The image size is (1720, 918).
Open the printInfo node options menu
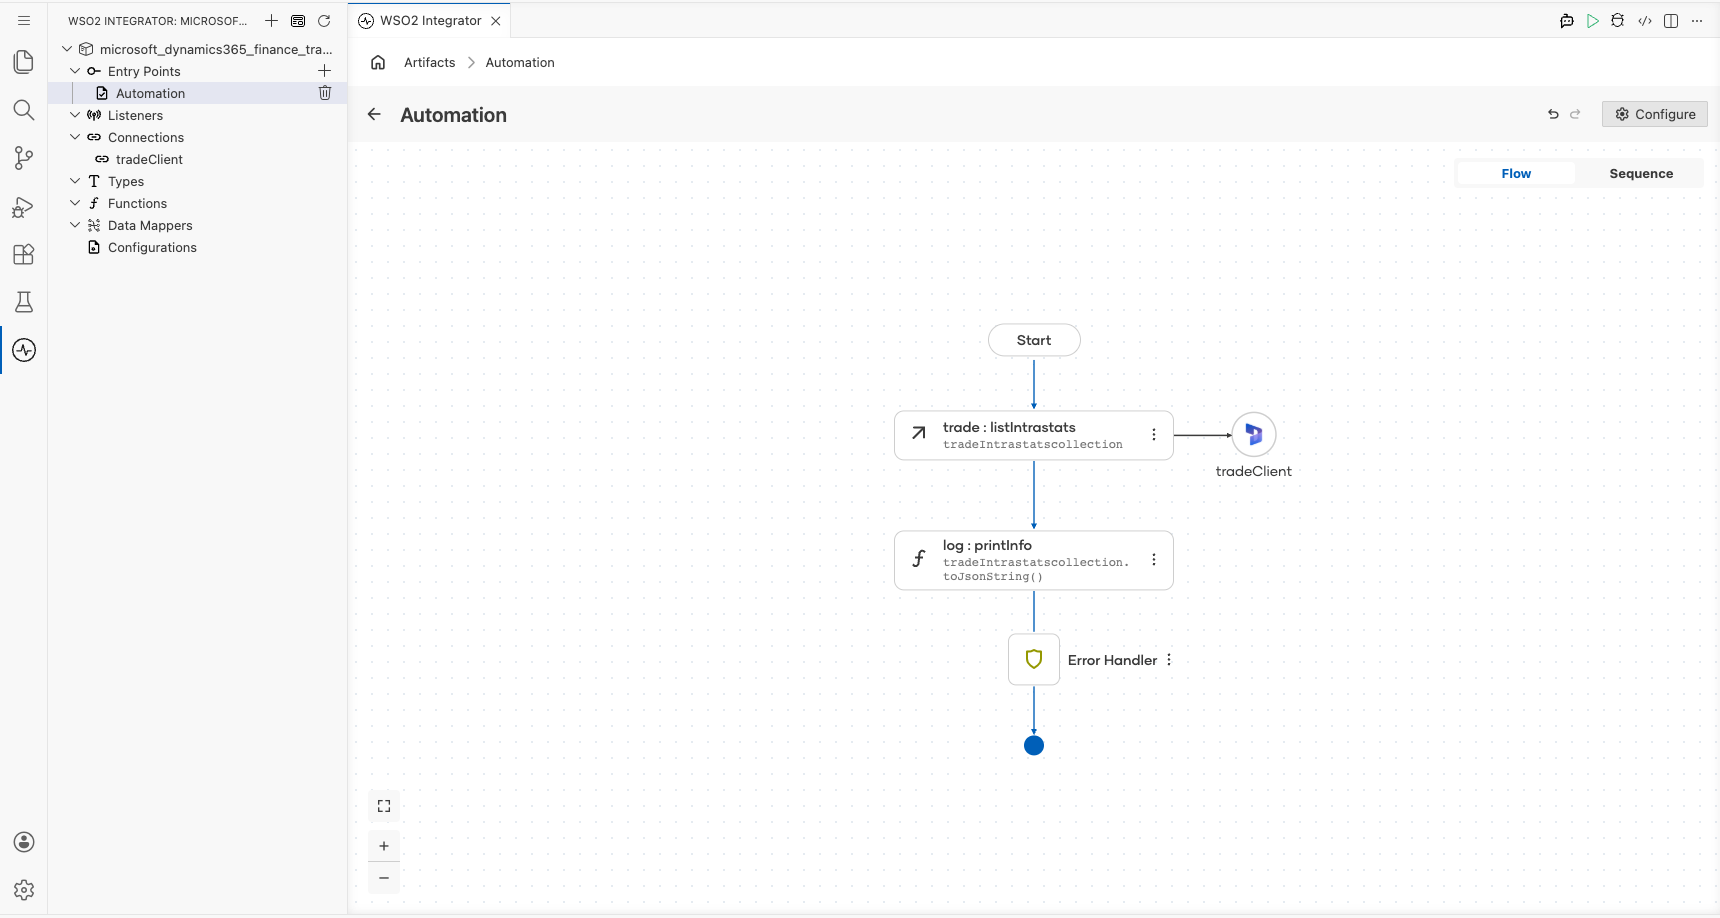click(x=1154, y=560)
